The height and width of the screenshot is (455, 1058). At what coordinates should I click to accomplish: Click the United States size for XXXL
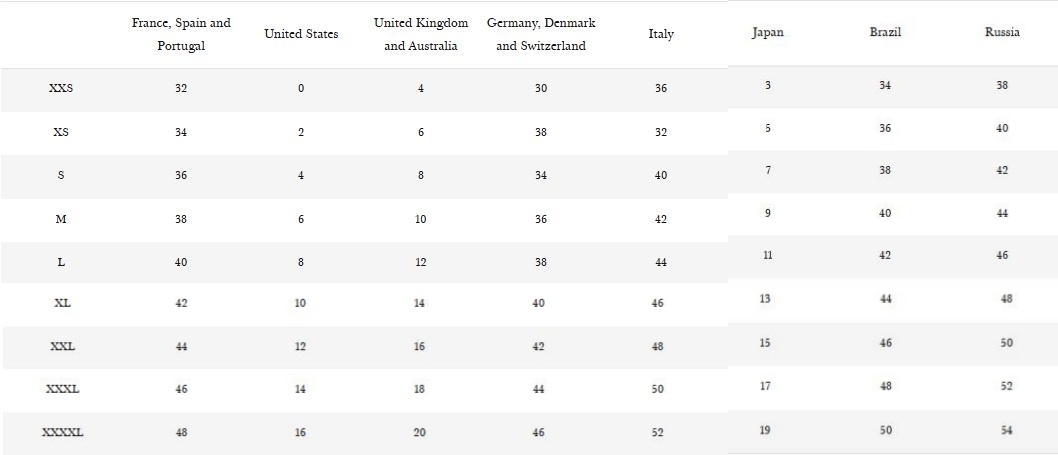coord(300,390)
